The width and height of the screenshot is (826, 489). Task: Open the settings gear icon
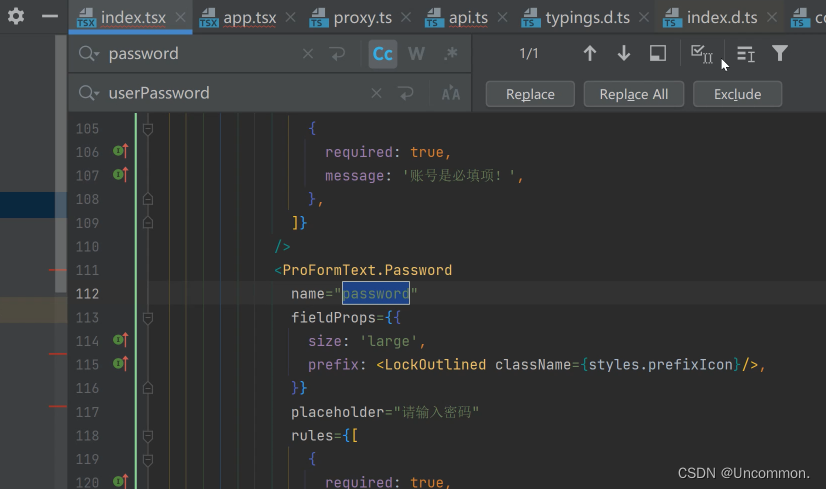coord(16,16)
